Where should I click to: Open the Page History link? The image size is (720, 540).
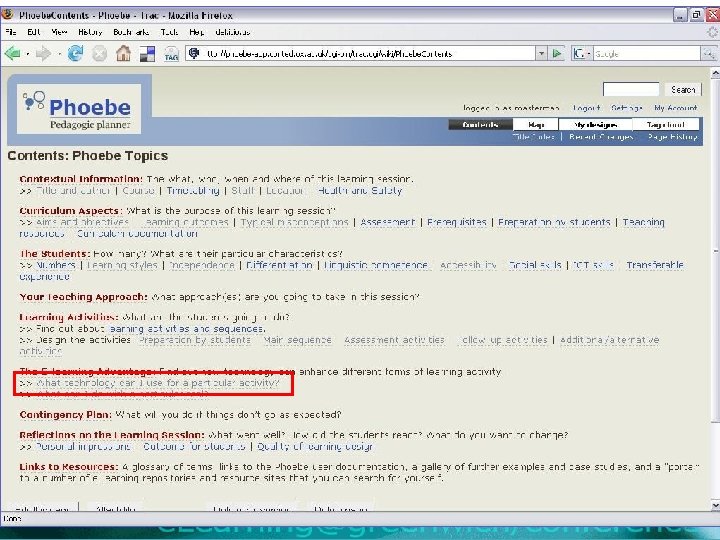coord(673,137)
